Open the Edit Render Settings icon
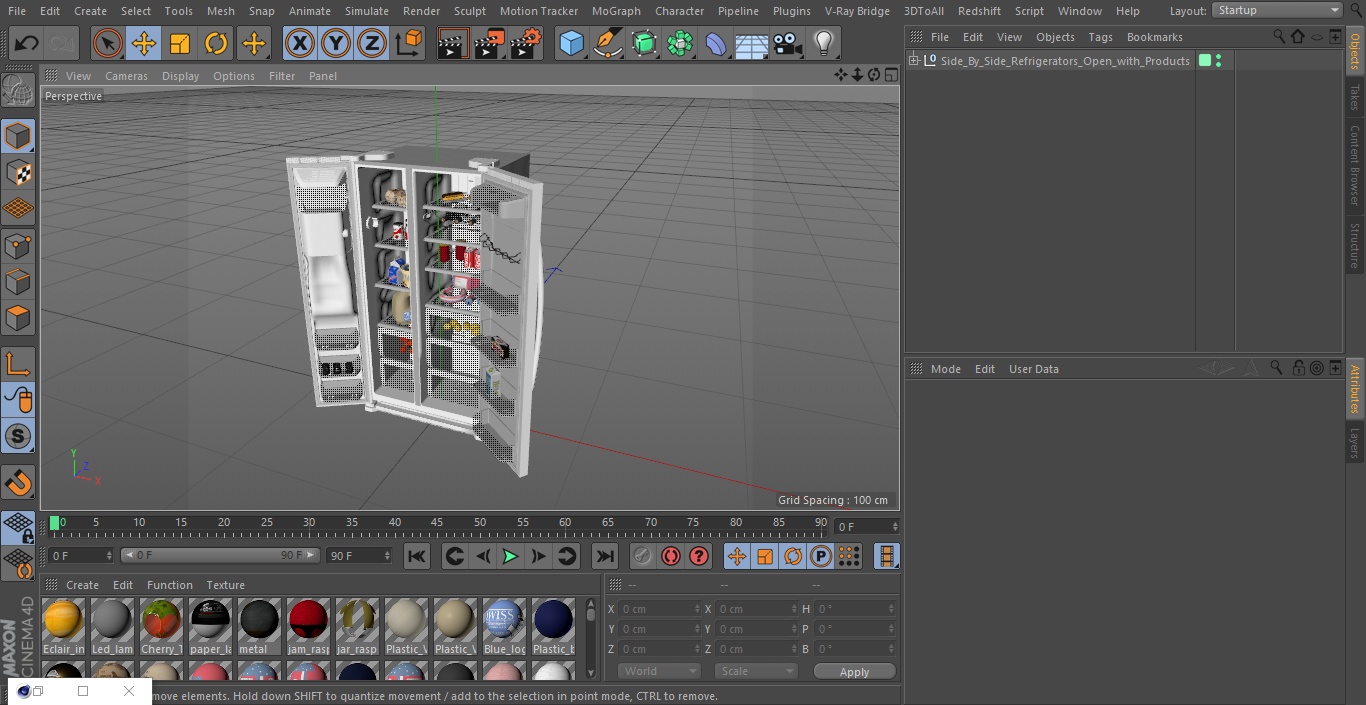The height and width of the screenshot is (705, 1366). [x=526, y=43]
